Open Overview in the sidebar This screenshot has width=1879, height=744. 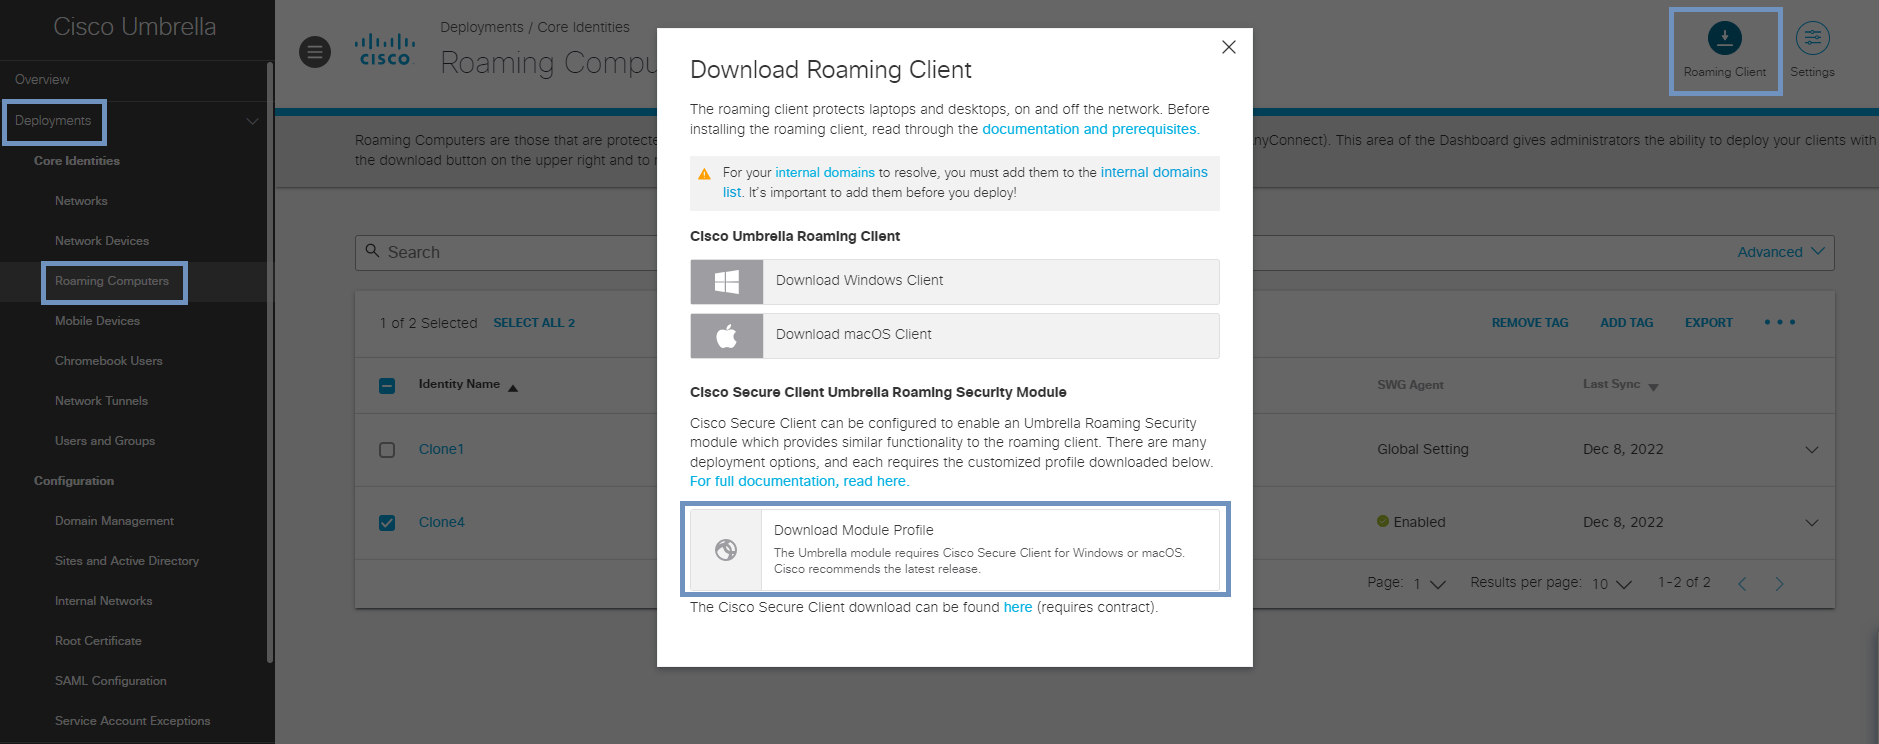[42, 80]
